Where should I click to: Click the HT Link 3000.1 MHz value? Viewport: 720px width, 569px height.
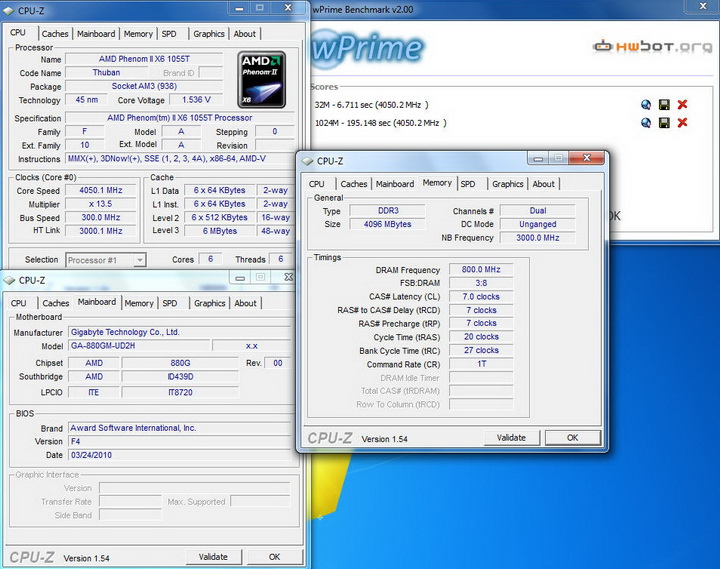[101, 231]
